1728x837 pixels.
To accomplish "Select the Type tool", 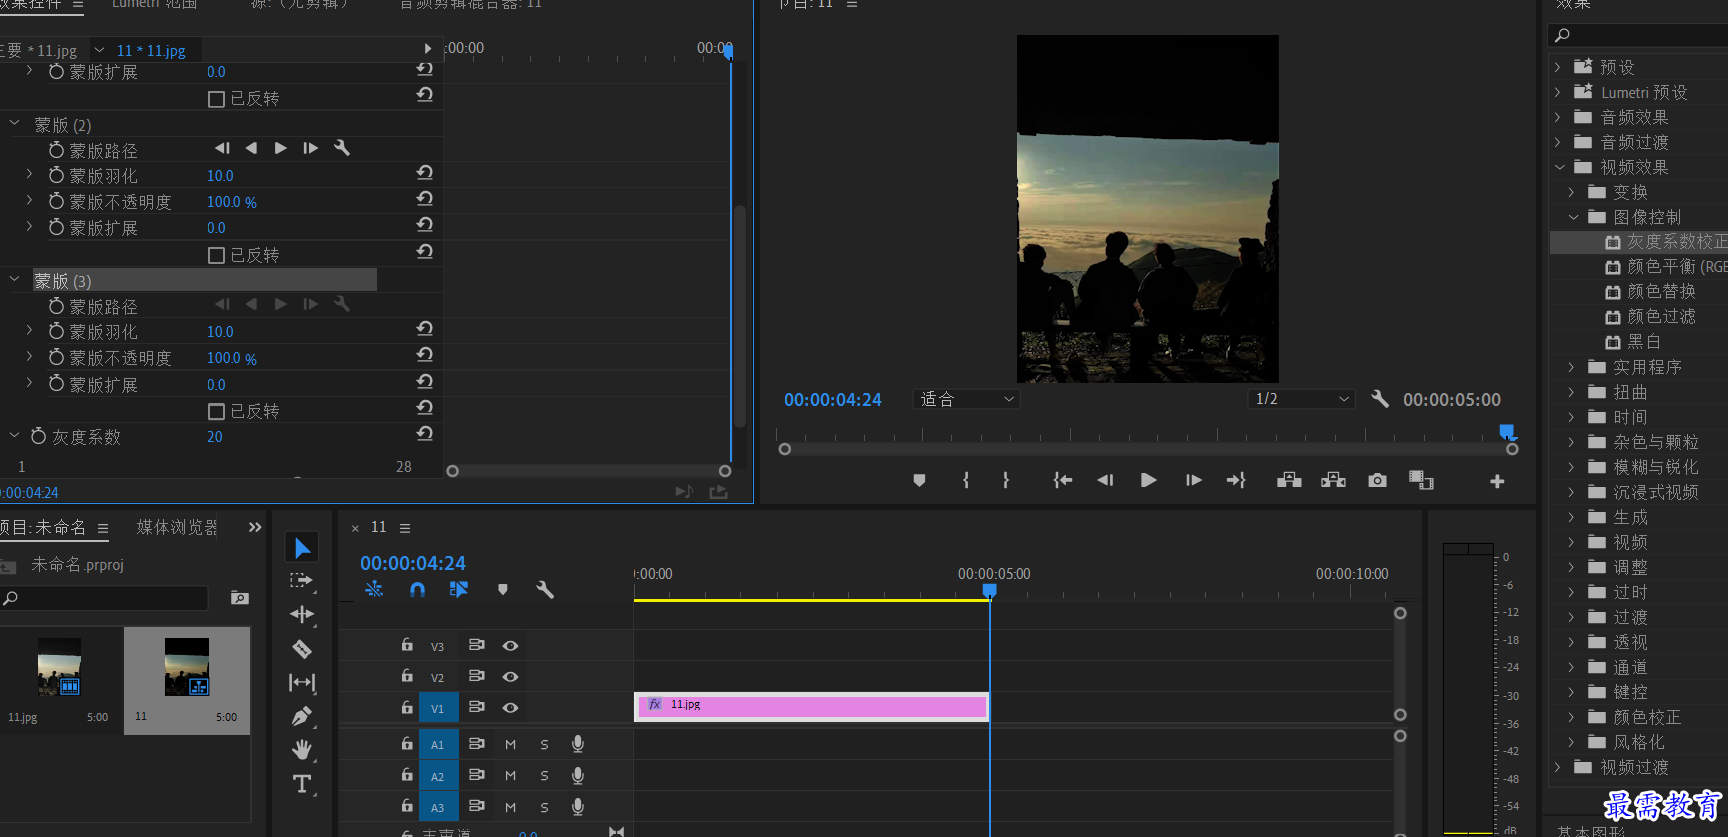I will [x=302, y=784].
